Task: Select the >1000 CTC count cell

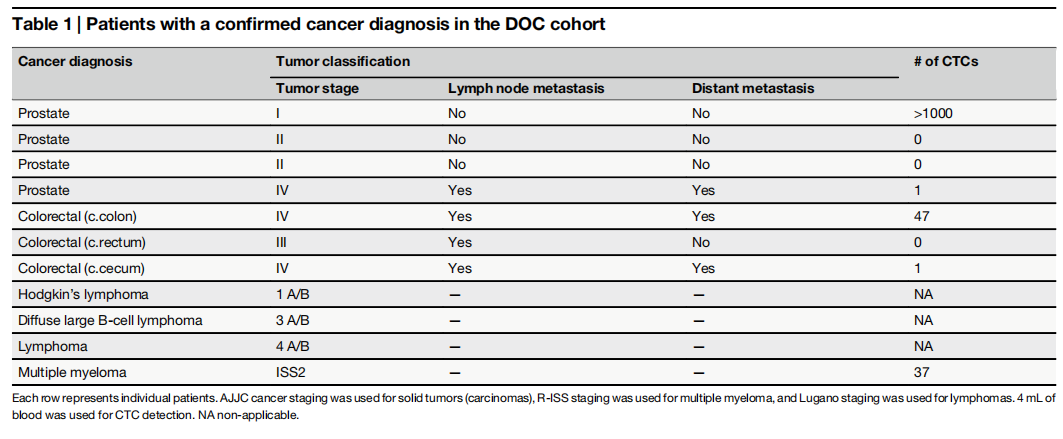Action: pyautogui.click(x=933, y=114)
